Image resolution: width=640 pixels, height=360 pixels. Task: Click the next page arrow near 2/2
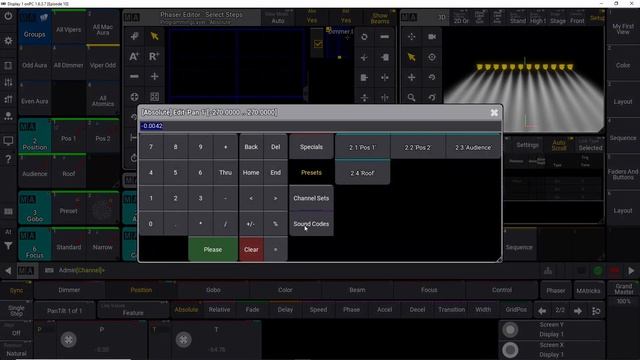tap(578, 311)
